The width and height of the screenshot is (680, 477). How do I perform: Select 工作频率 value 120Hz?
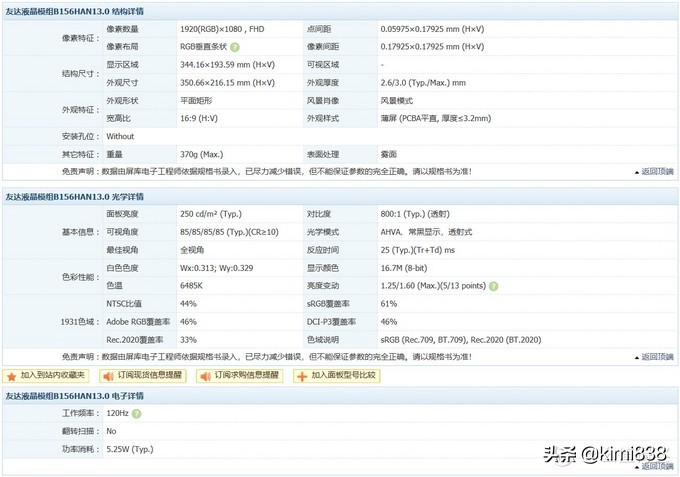pos(118,413)
